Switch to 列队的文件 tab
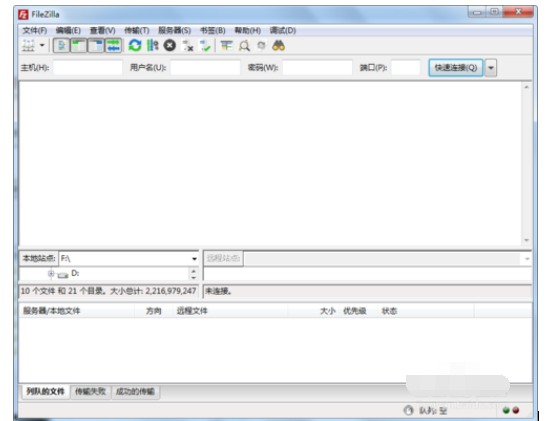 click(x=45, y=392)
